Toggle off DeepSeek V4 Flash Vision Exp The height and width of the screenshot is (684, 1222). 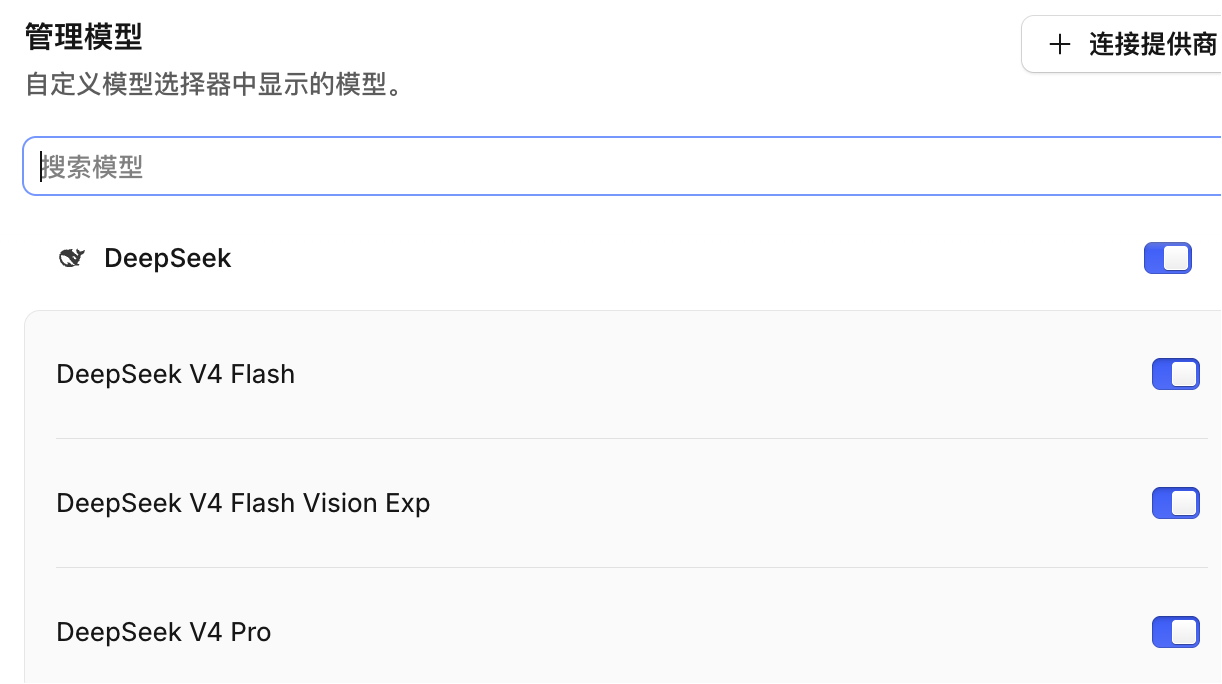pyautogui.click(x=1176, y=503)
